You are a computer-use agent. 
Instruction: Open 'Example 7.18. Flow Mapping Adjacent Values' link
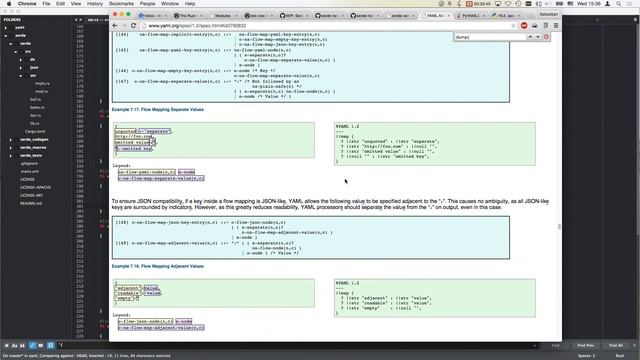pos(158,266)
